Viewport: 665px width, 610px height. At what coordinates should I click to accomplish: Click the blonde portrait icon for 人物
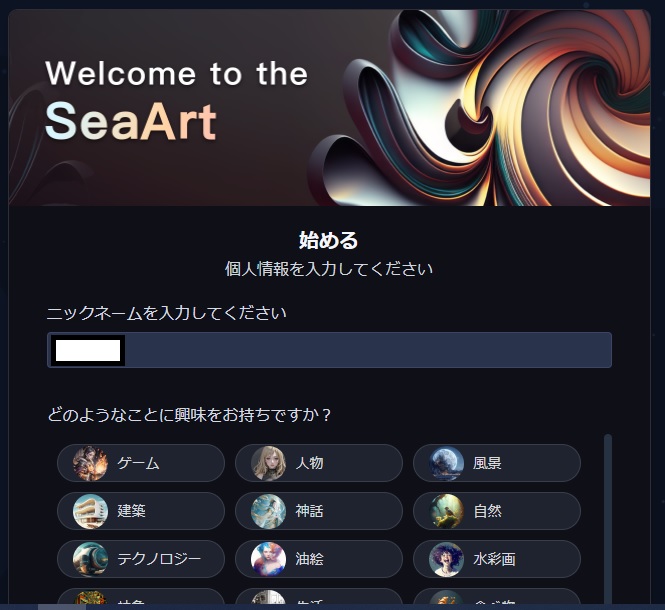pyautogui.click(x=268, y=463)
